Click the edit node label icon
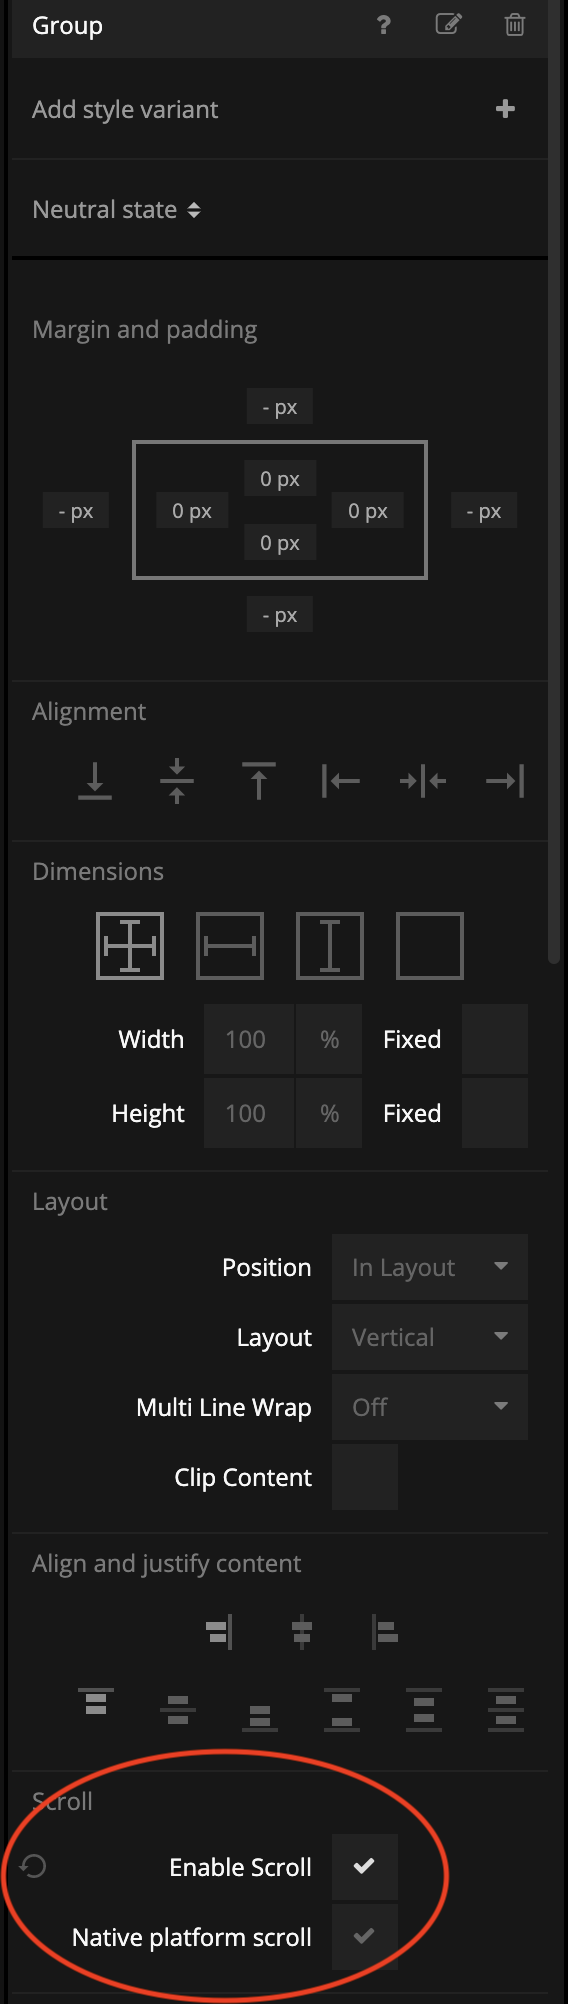 coord(449,24)
